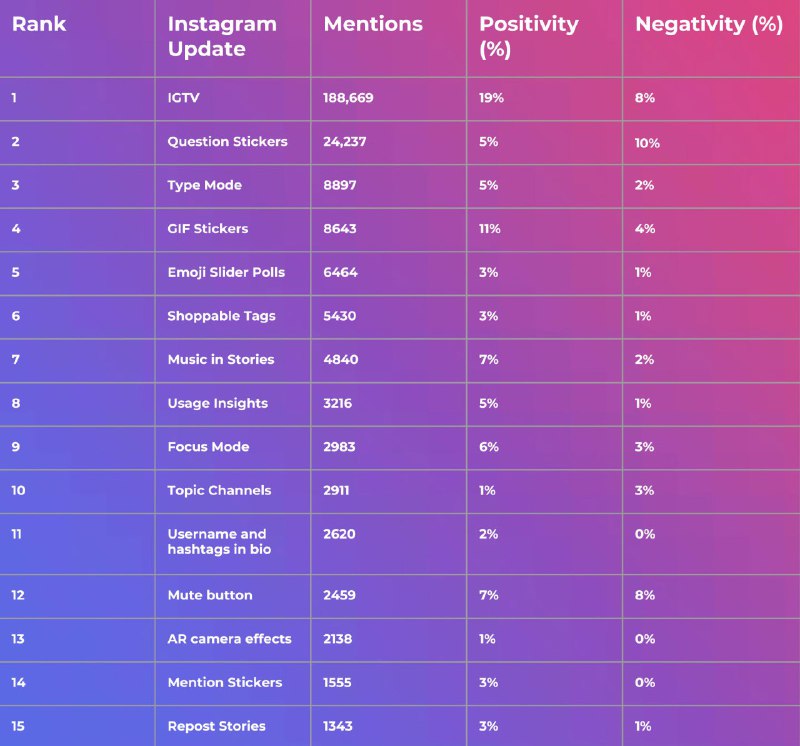Click the IGTV cell
The height and width of the screenshot is (746, 800).
(x=183, y=98)
